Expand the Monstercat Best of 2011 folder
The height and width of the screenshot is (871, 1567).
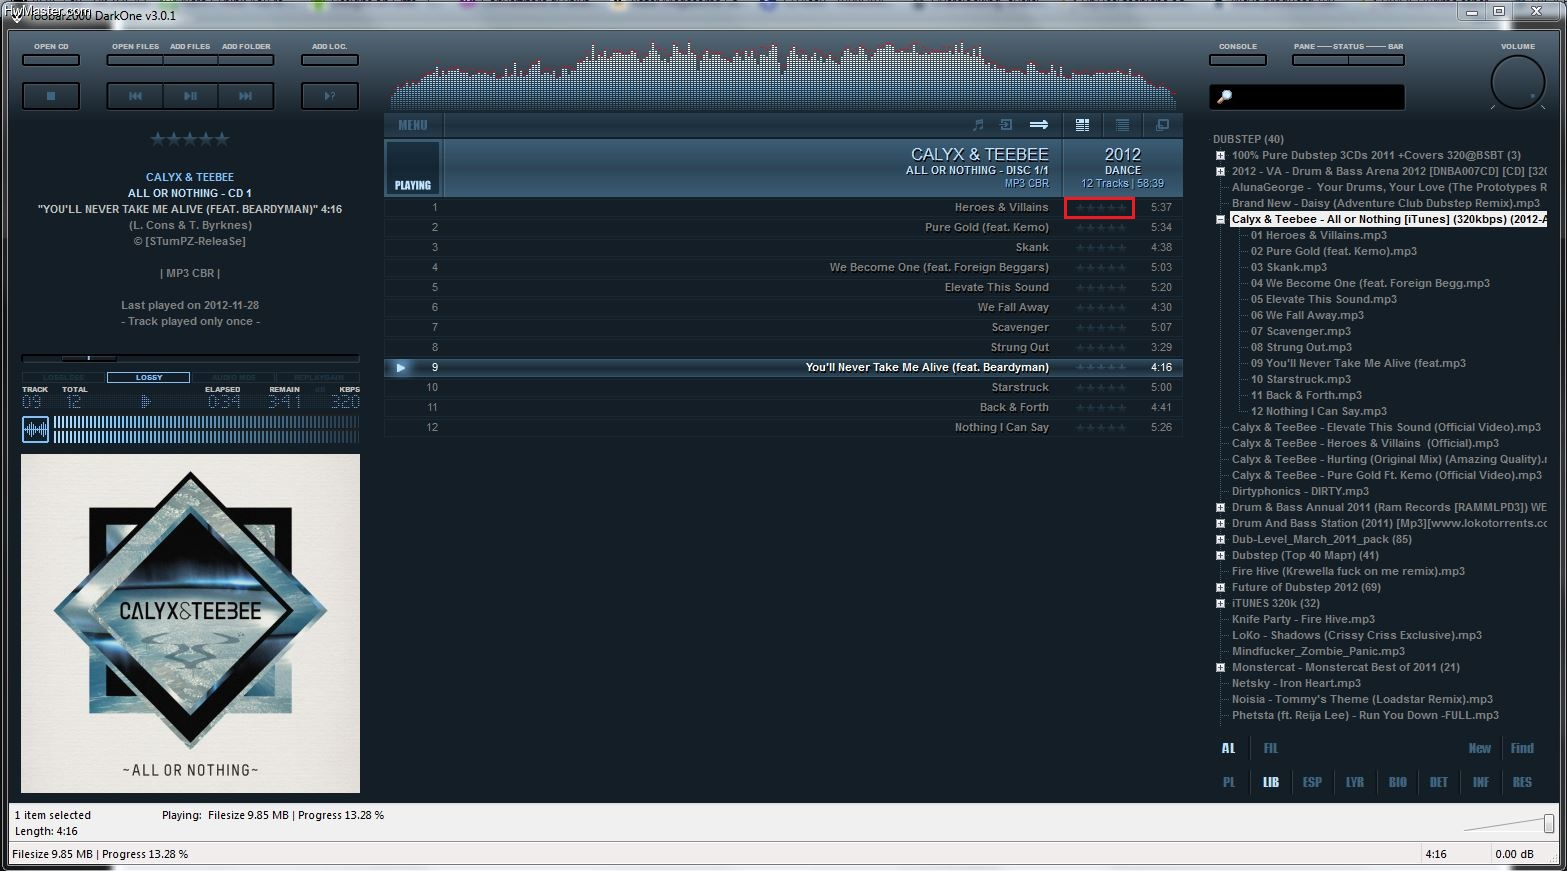pos(1220,667)
